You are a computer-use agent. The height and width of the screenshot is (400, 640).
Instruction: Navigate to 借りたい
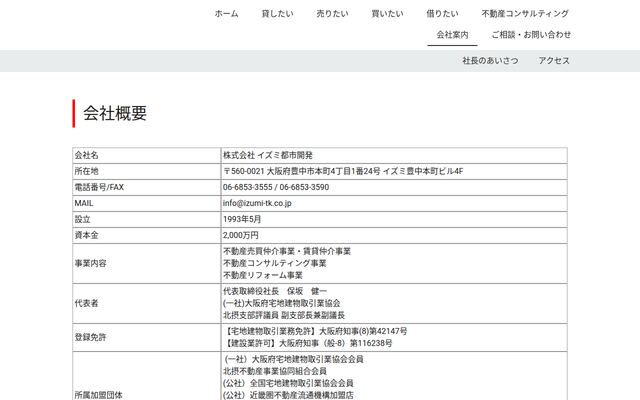point(442,13)
